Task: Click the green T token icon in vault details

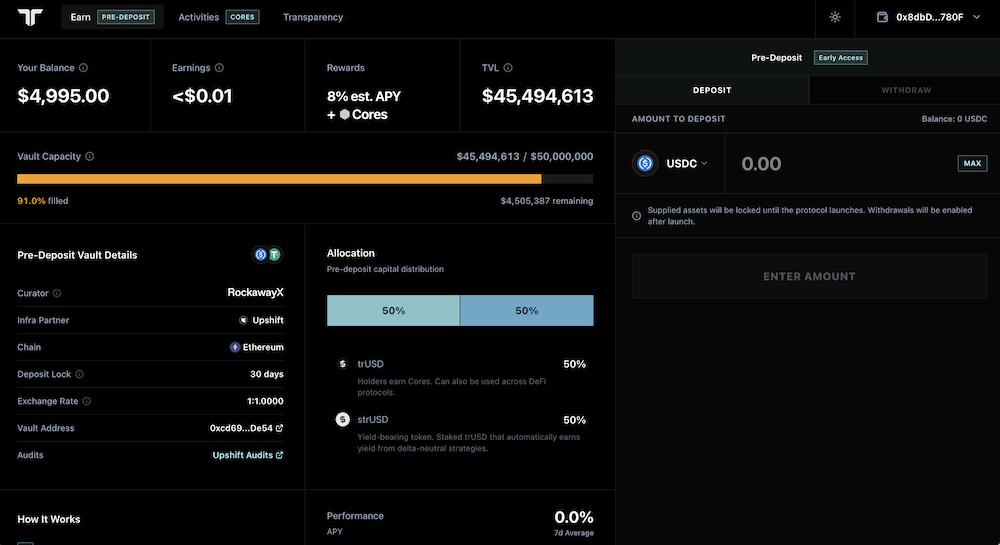Action: (274, 255)
